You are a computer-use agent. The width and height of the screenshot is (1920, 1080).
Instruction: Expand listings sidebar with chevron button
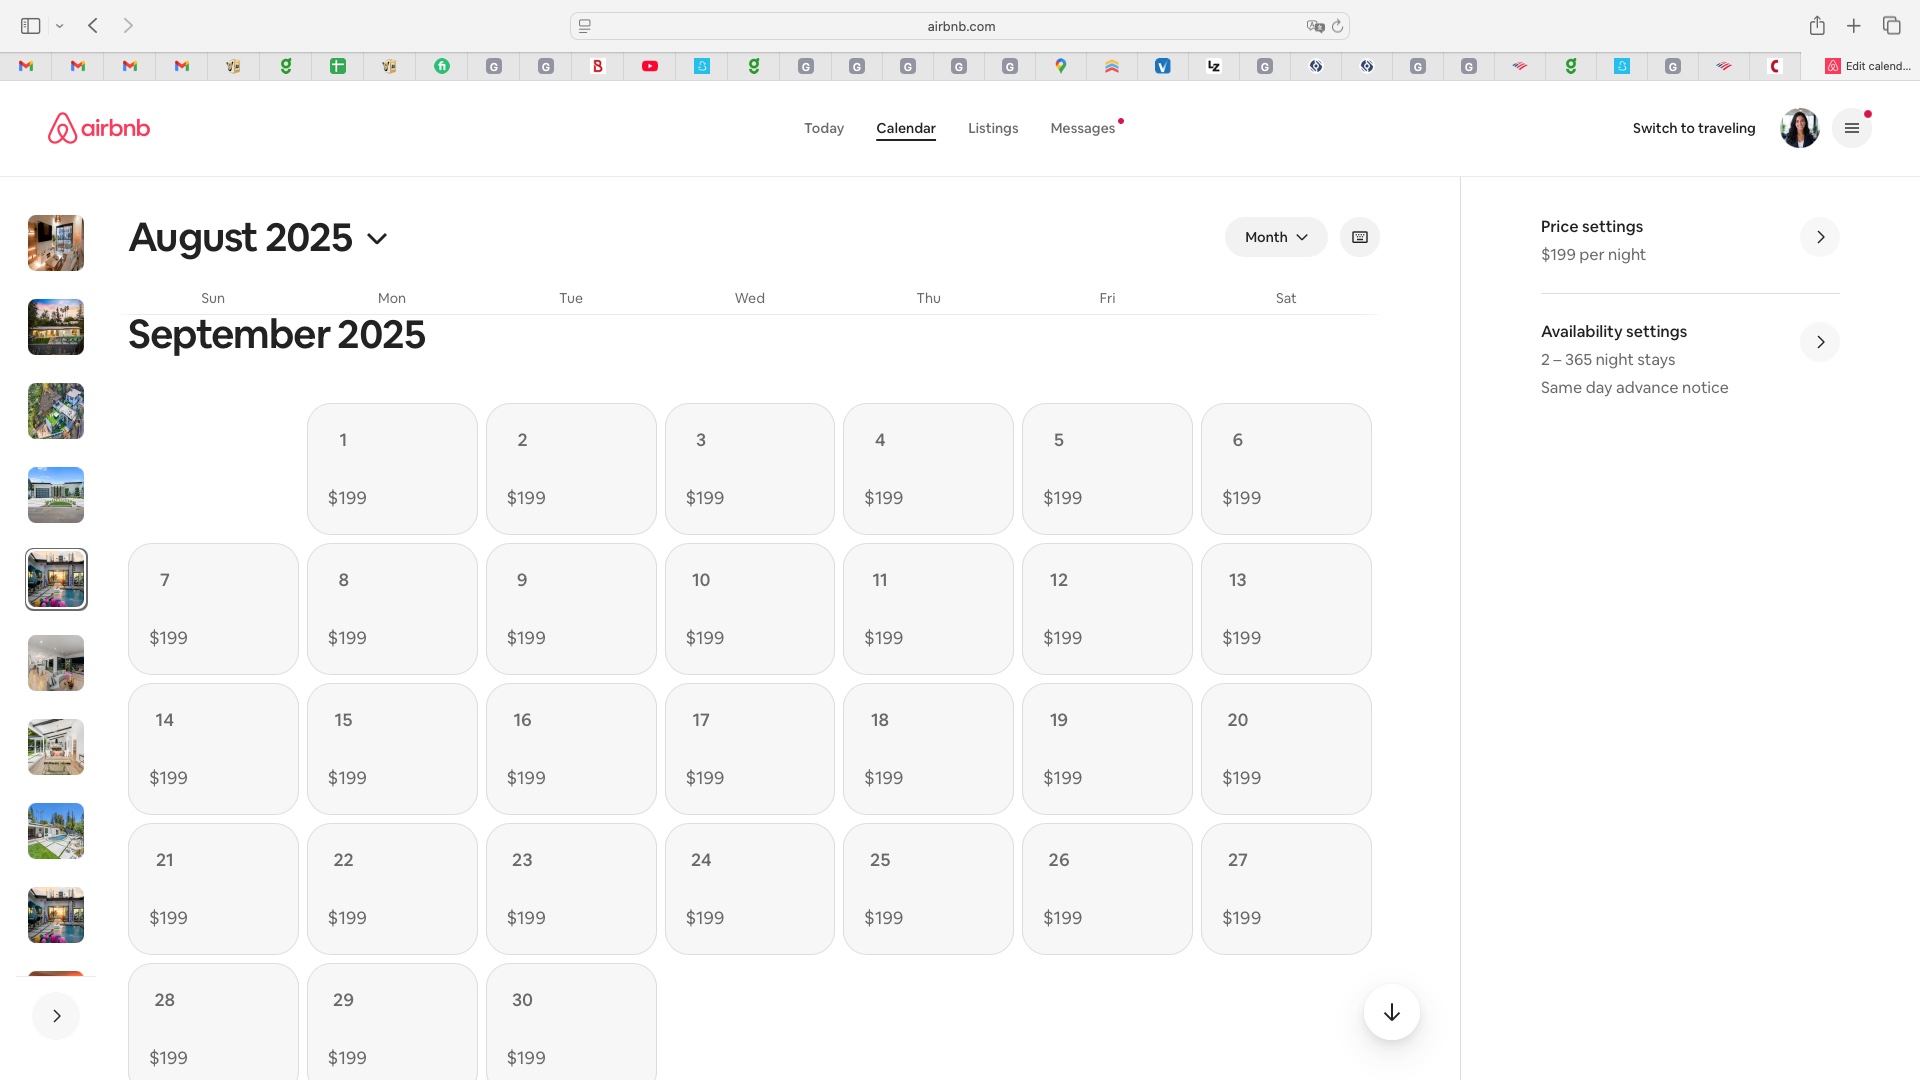56,1016
